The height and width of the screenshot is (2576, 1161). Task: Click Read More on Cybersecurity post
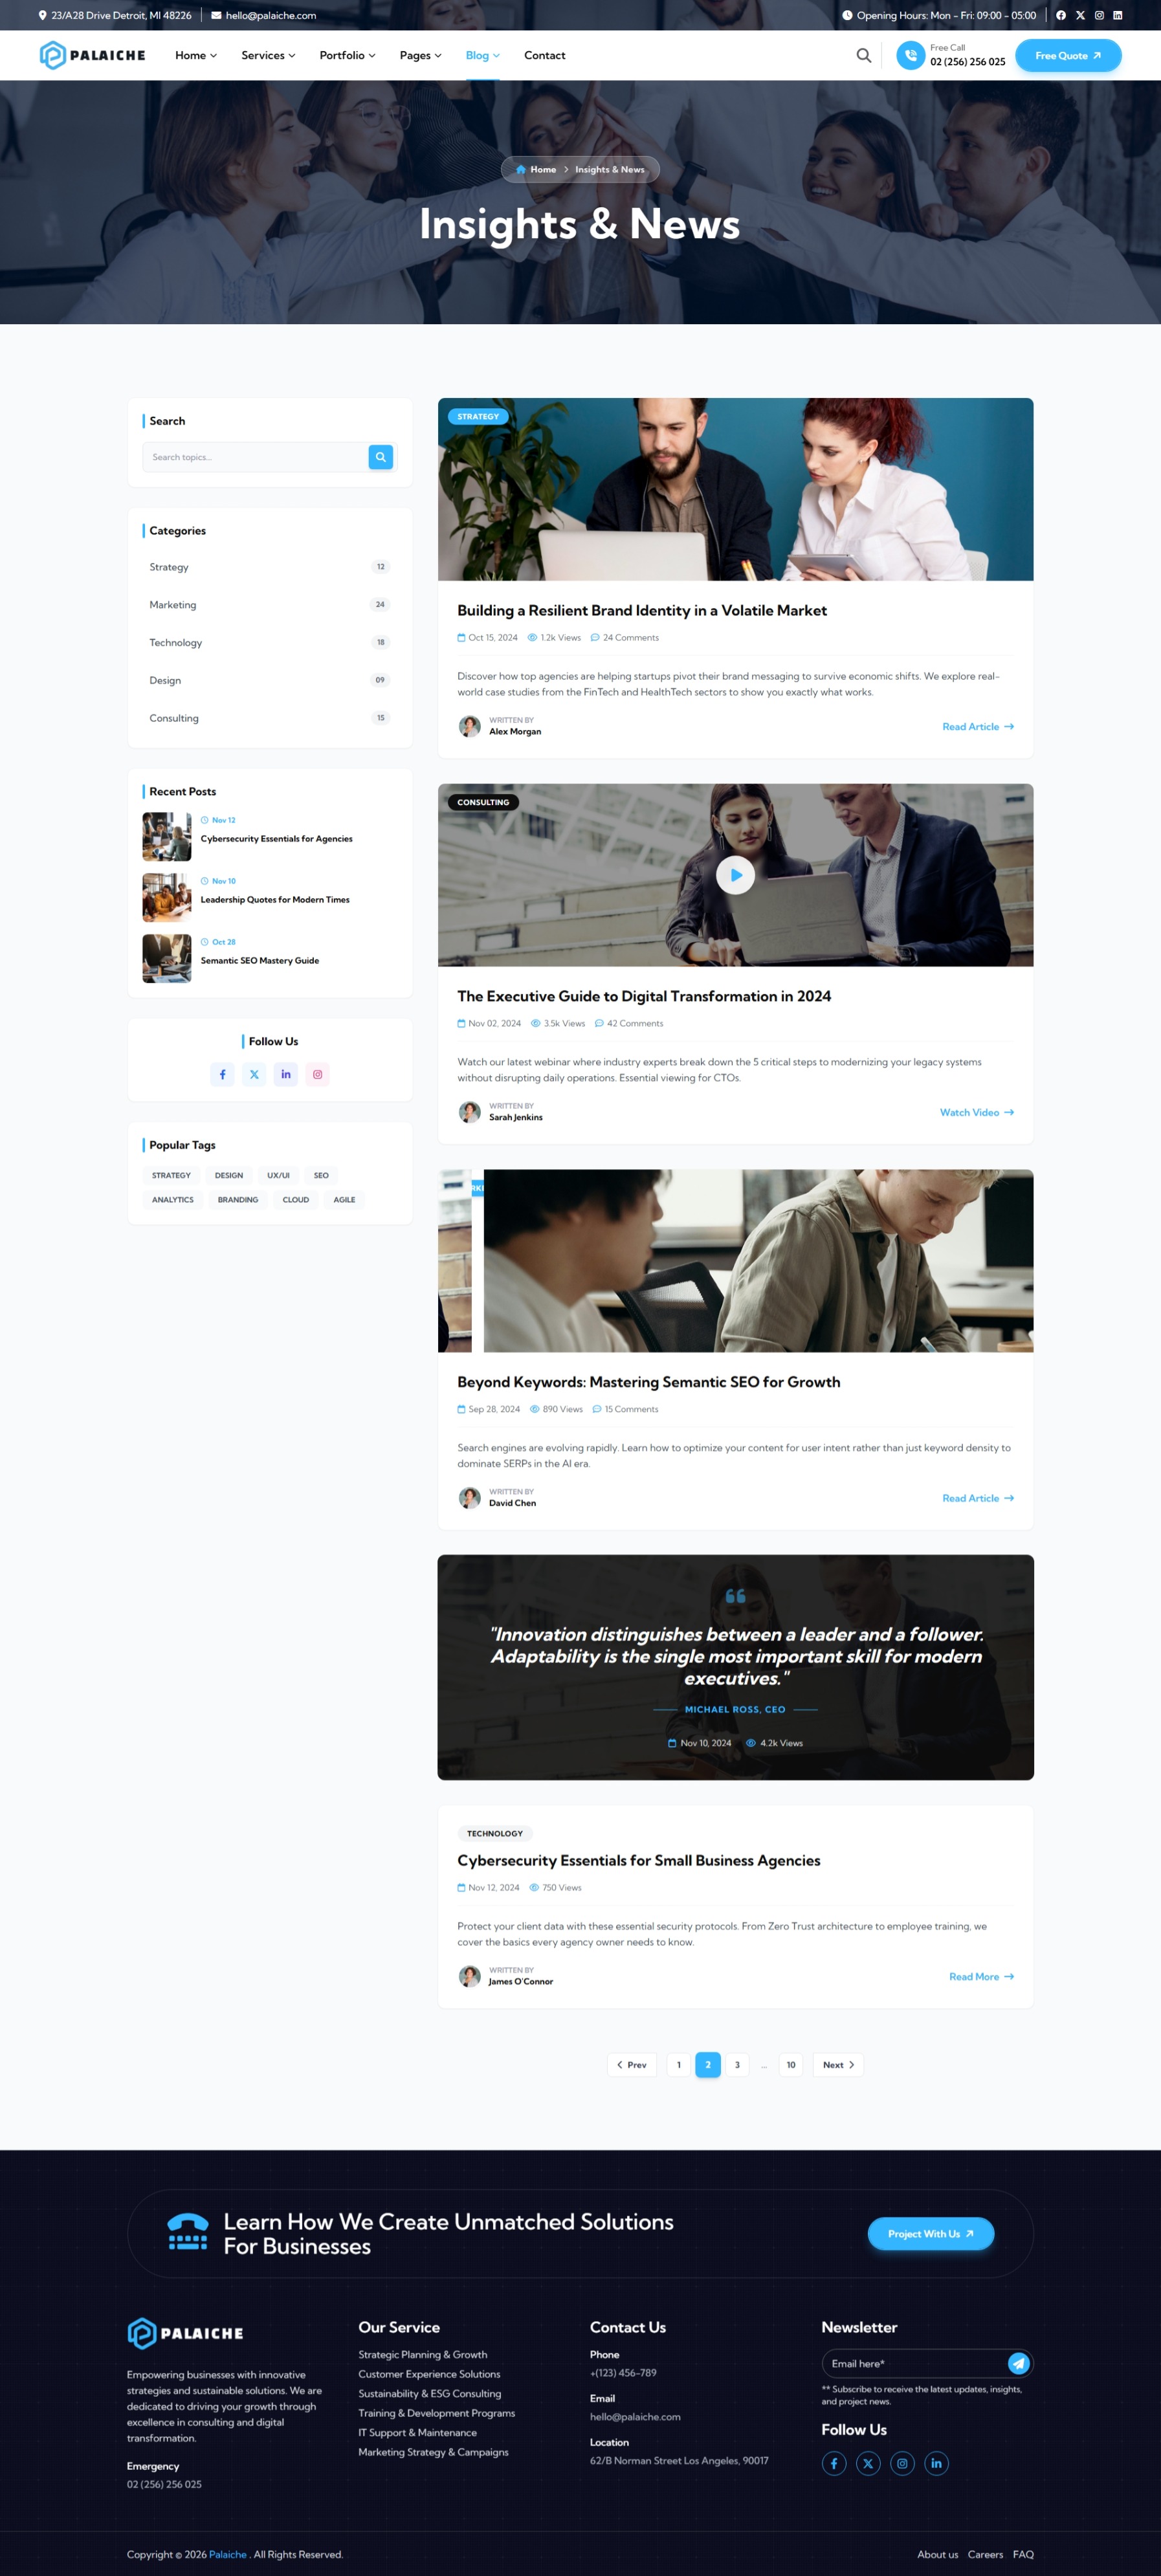981,1977
